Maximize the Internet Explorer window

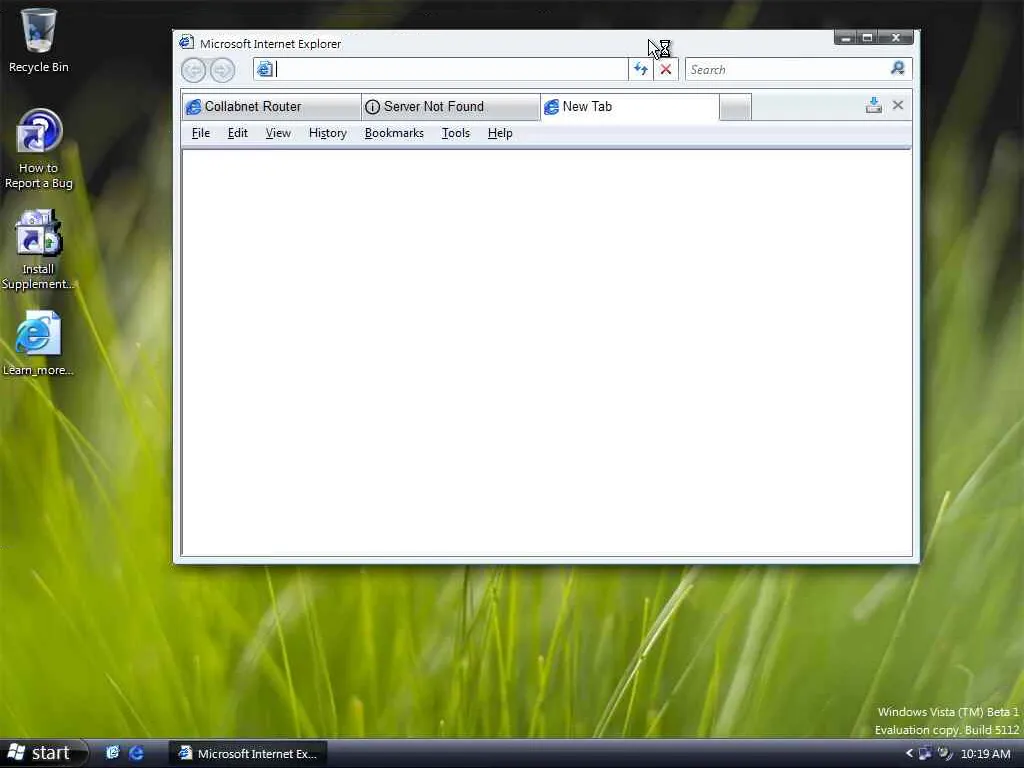pyautogui.click(x=867, y=38)
